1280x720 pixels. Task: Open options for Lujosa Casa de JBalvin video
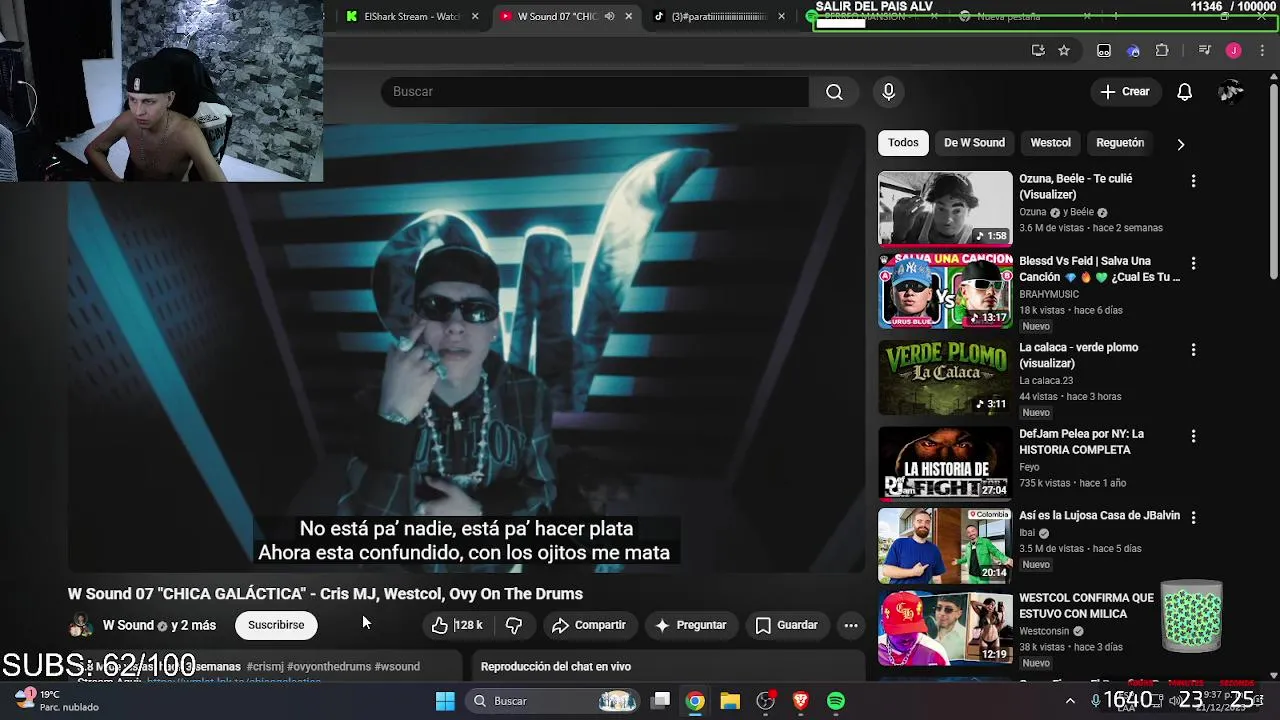coord(1193,518)
